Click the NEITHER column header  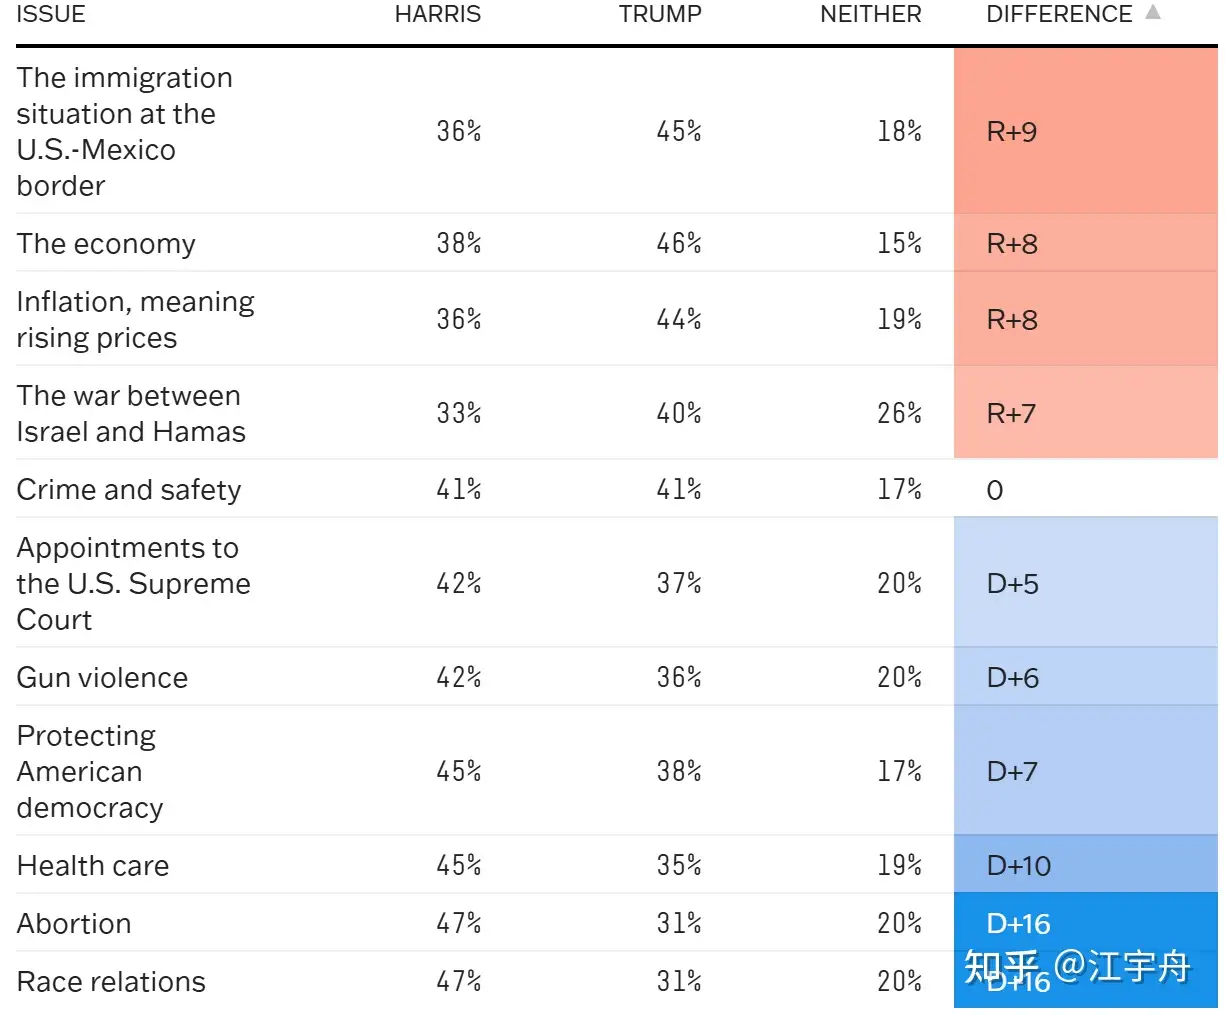870,14
